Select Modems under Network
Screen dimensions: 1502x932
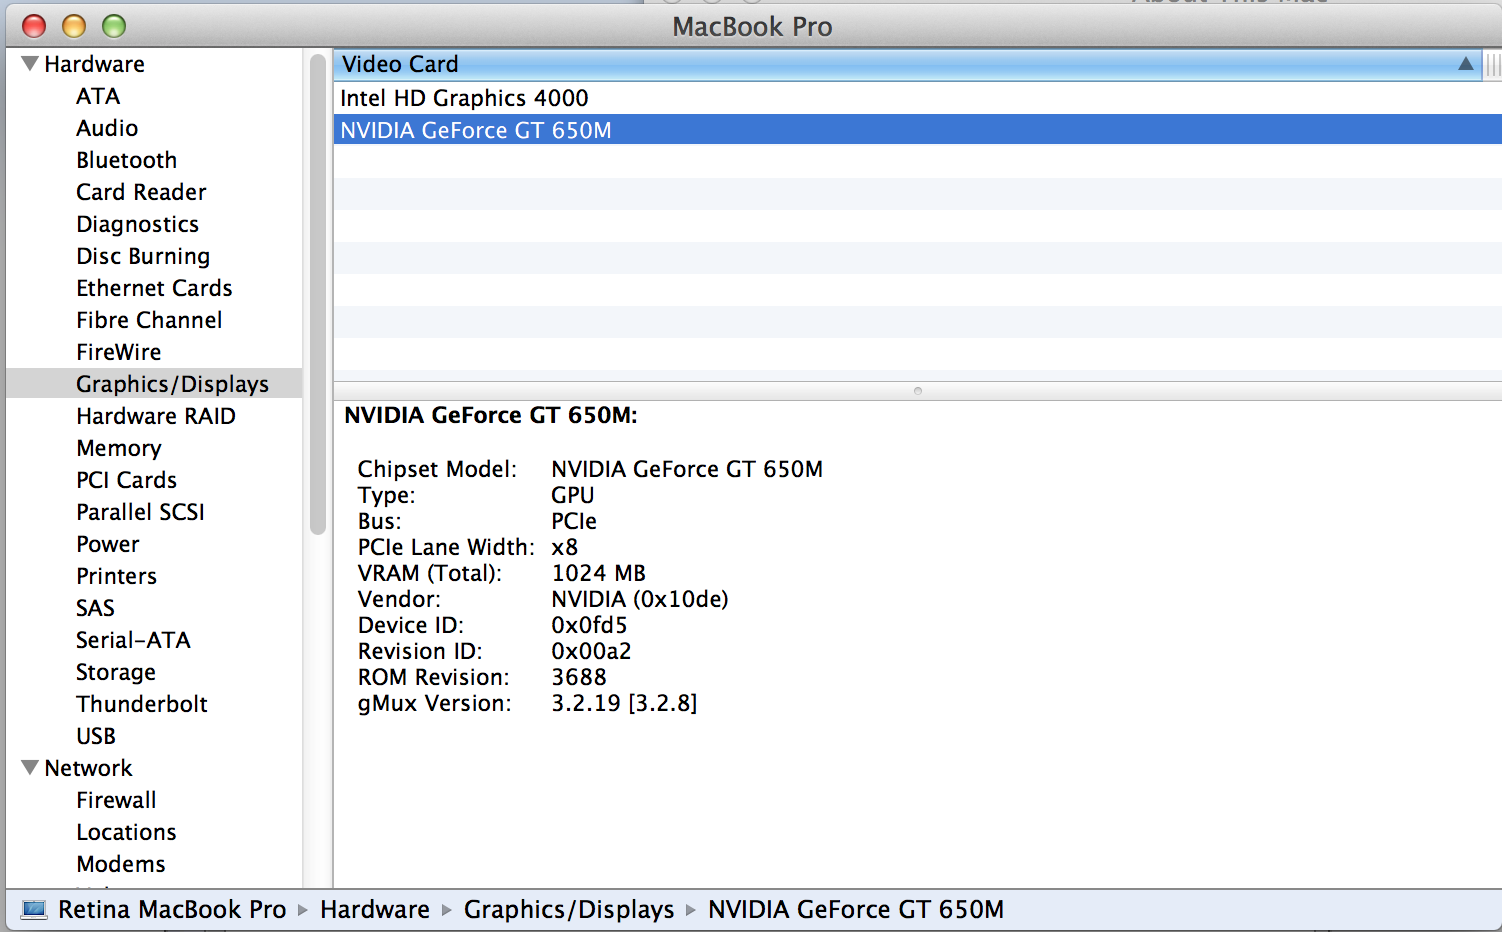click(121, 864)
